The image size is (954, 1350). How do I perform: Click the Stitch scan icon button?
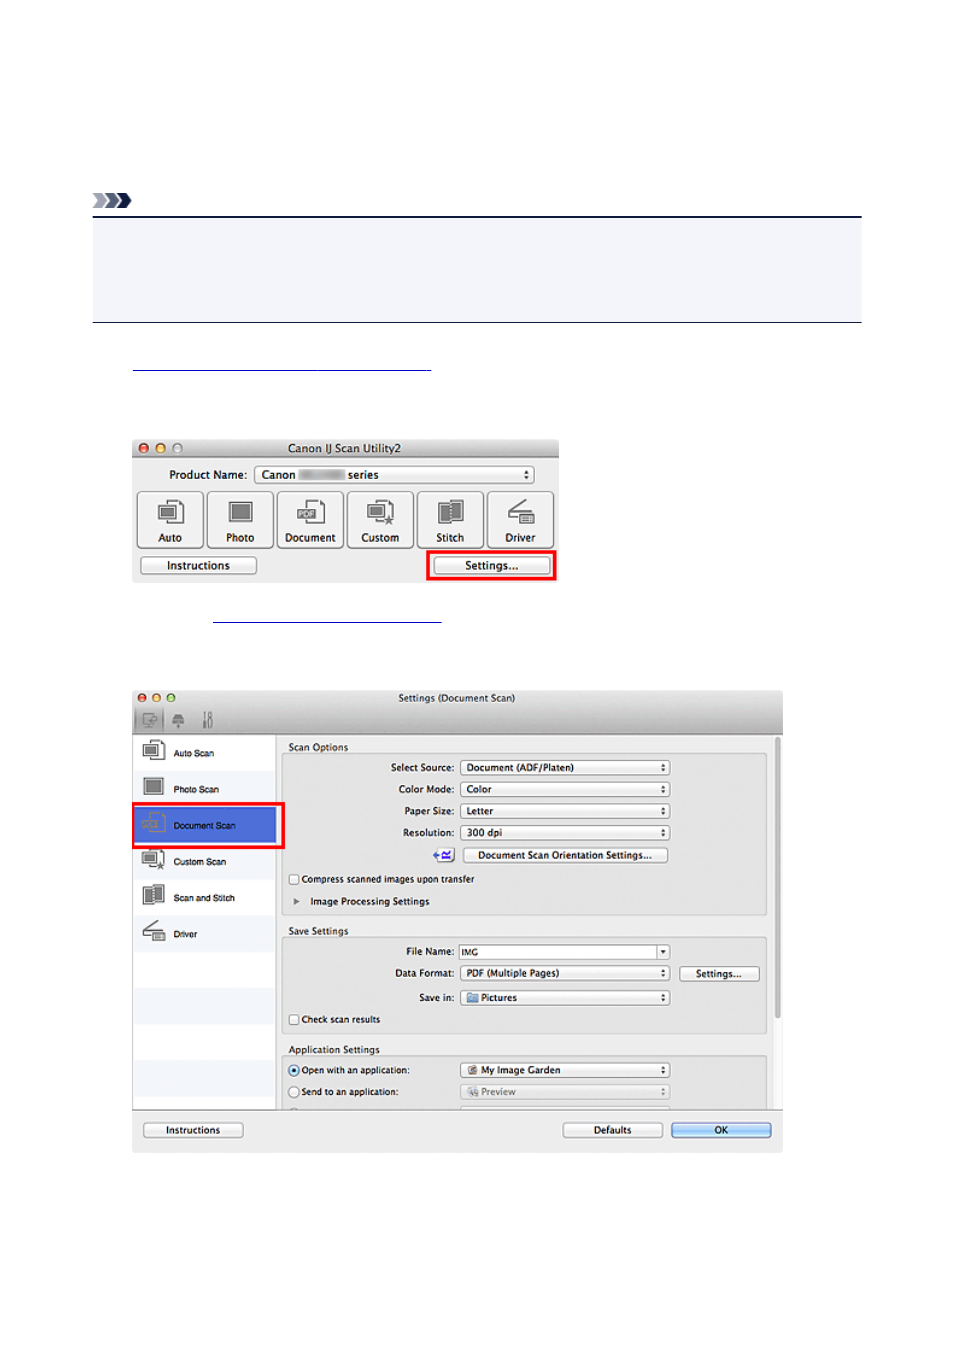450,519
